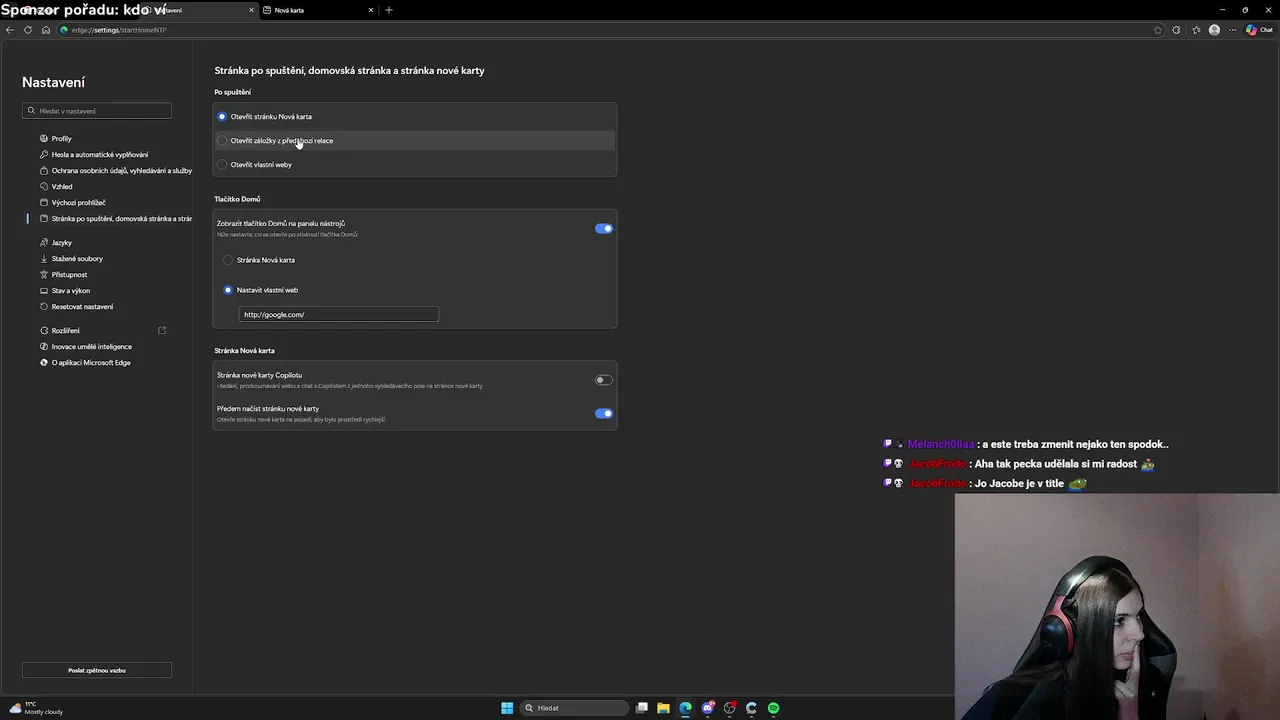Open OBS Studio from the taskbar
Image resolution: width=1280 pixels, height=720 pixels.
(730, 708)
